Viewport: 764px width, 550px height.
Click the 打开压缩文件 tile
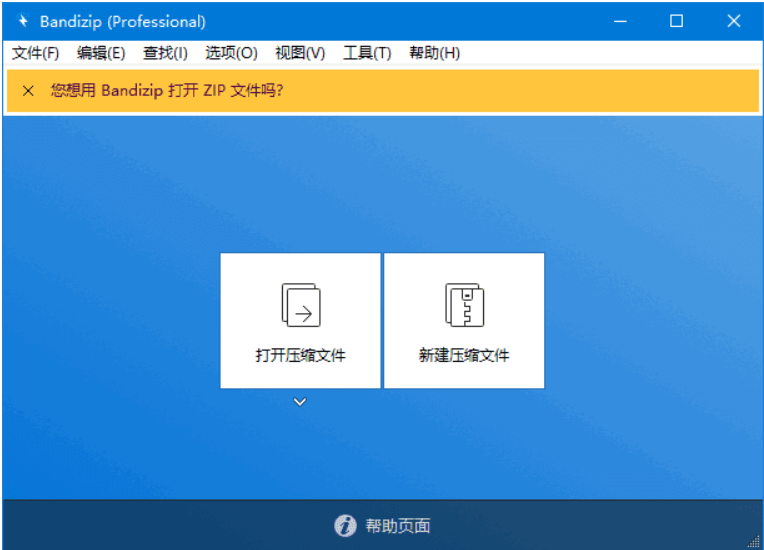(x=300, y=321)
